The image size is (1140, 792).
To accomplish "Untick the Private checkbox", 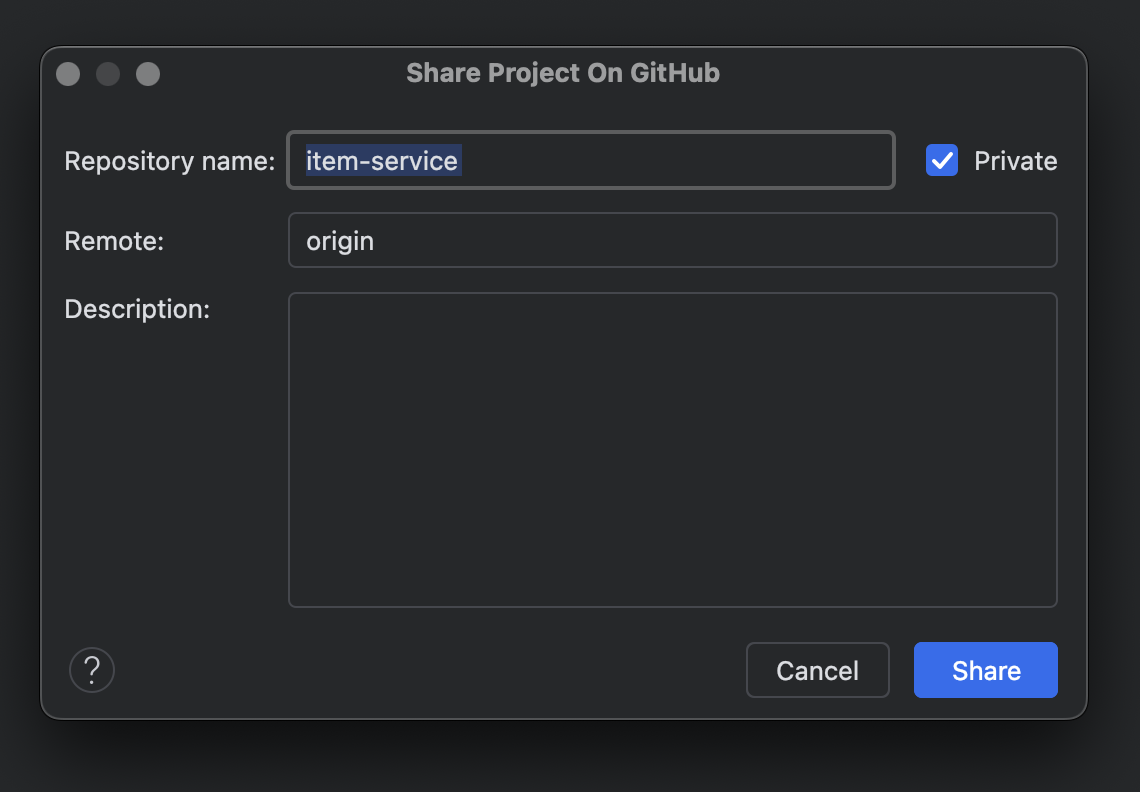I will (942, 161).
